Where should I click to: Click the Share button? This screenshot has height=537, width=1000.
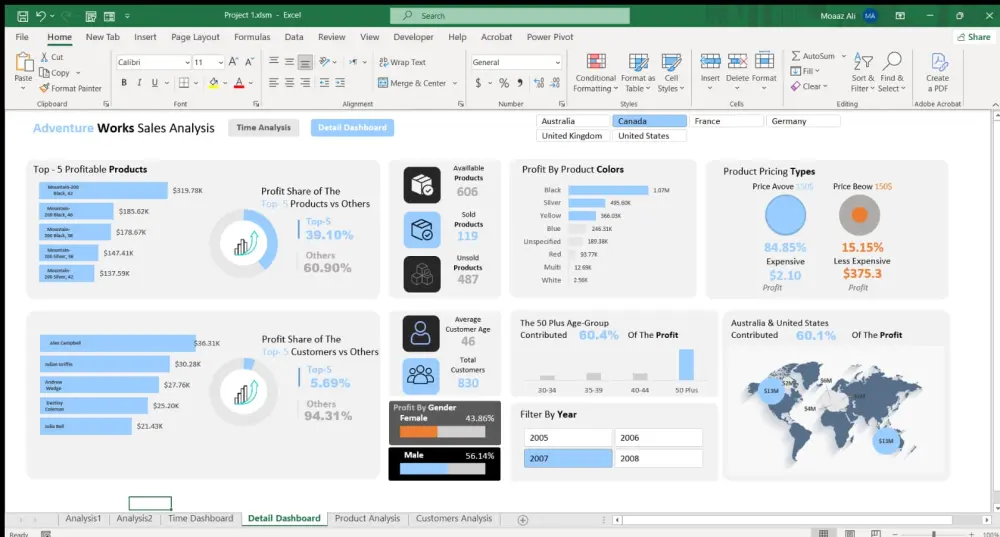(x=973, y=37)
